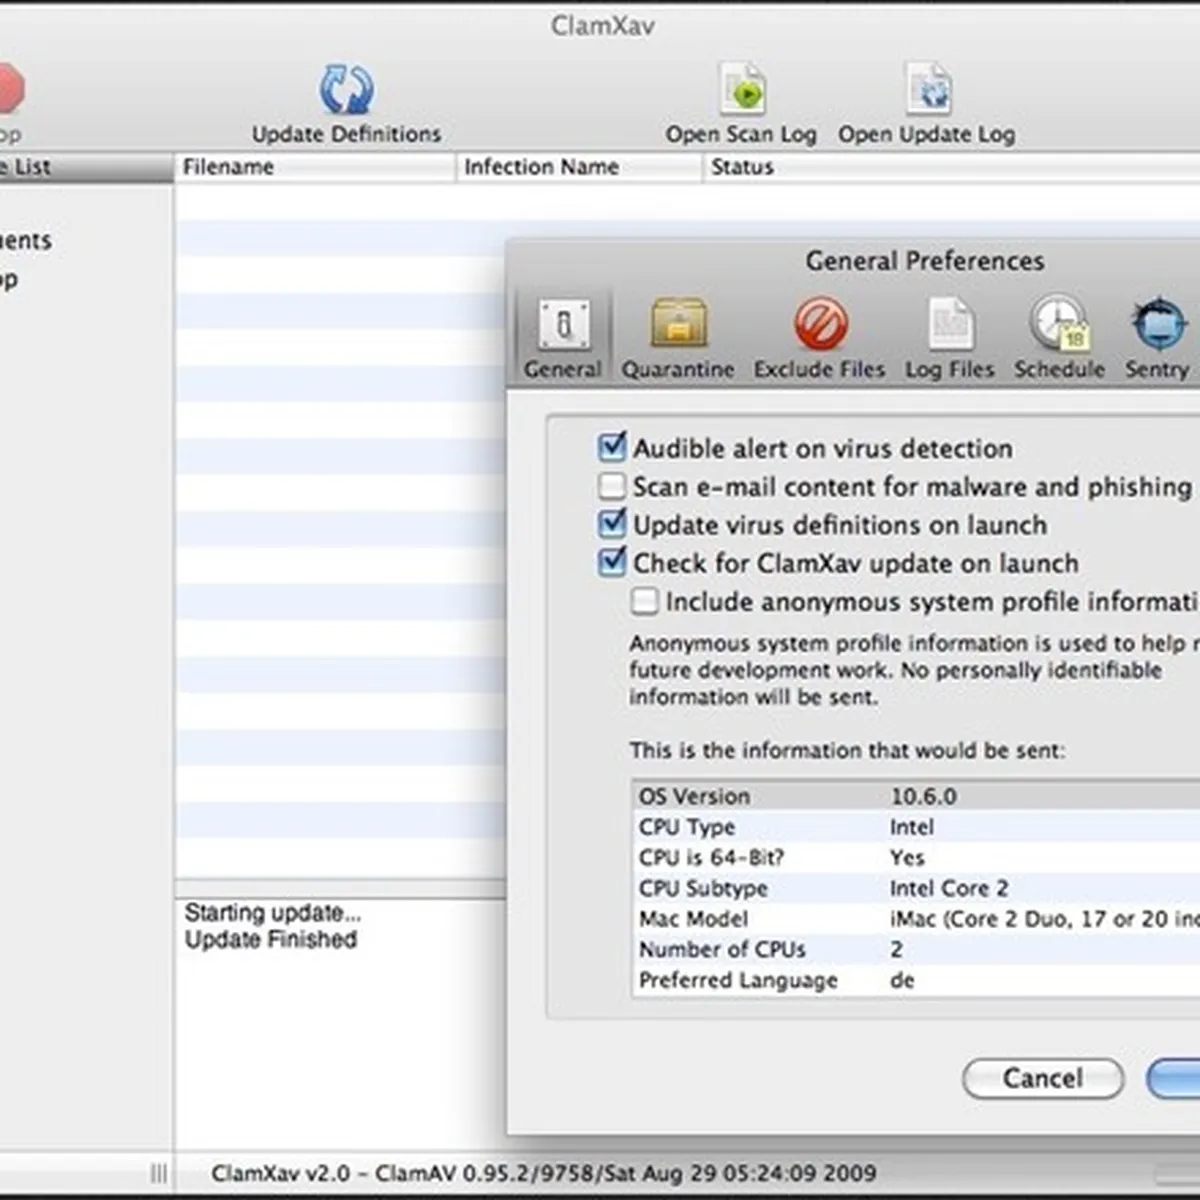Open the update log via toolbar icon
1200x1200 pixels.
(x=928, y=90)
